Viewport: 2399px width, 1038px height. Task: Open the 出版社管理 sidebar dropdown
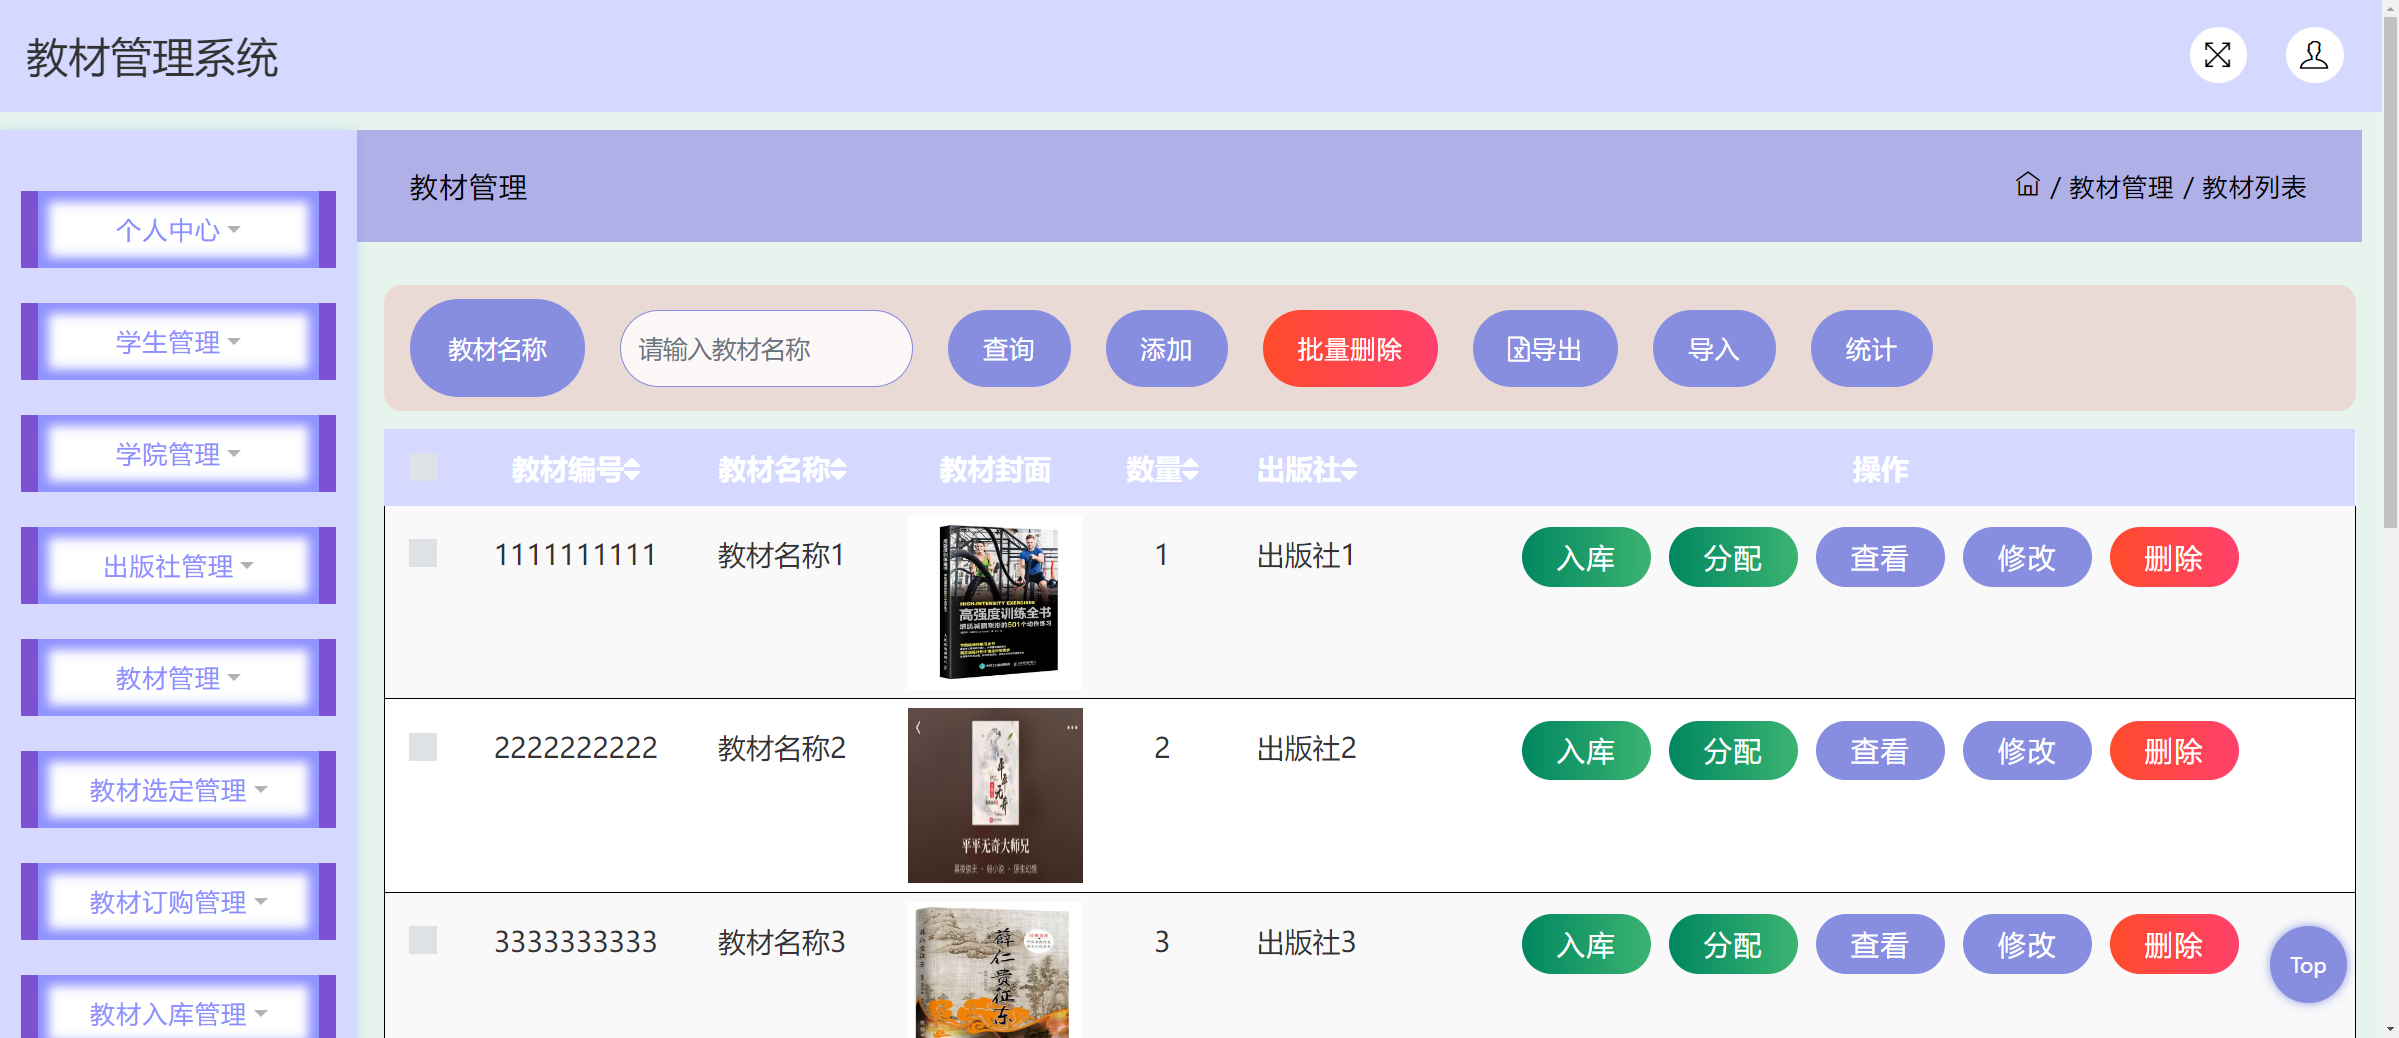click(x=178, y=566)
